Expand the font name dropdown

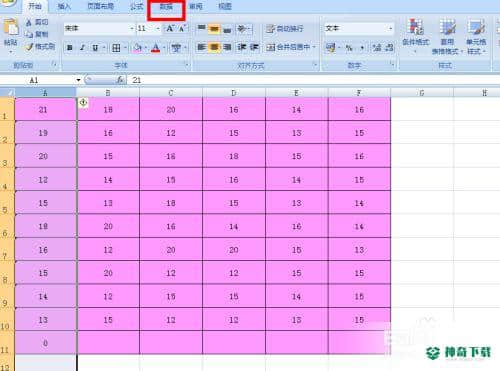(132, 29)
